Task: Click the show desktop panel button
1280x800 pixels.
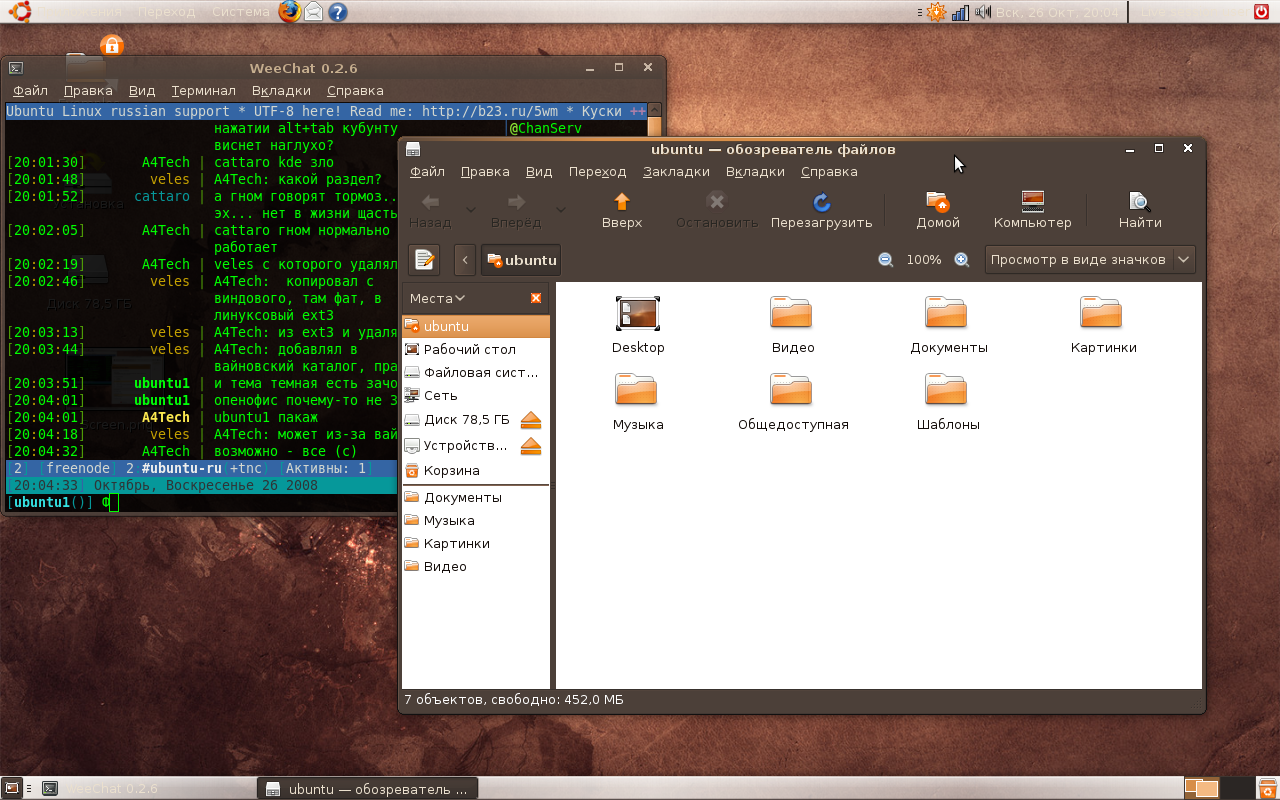Action: click(x=11, y=788)
